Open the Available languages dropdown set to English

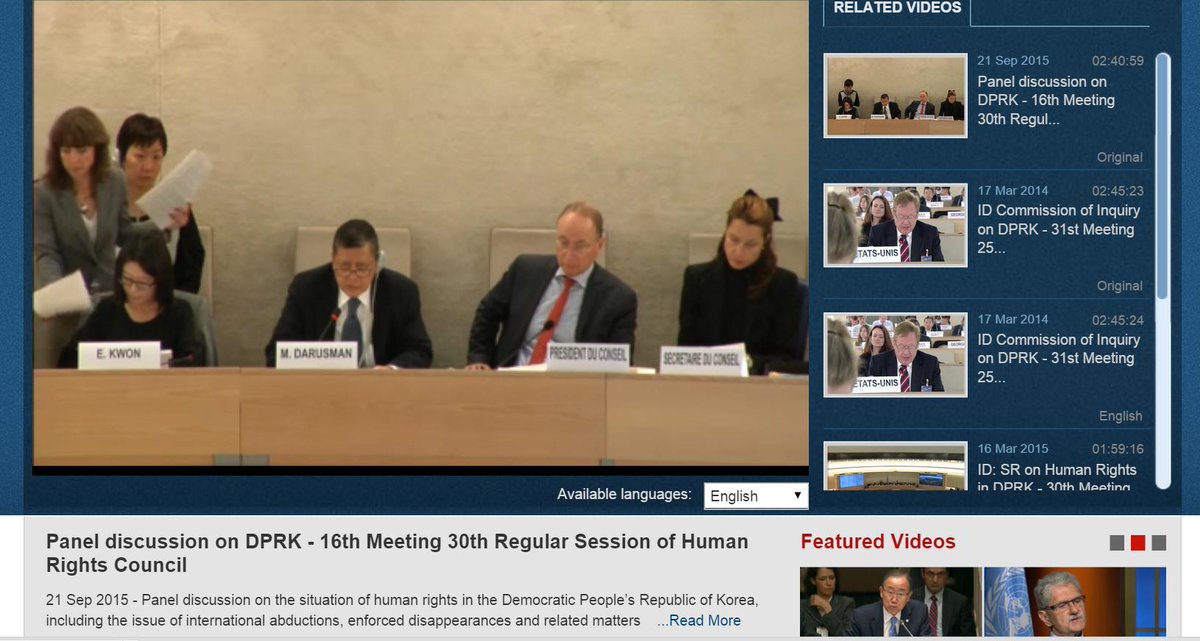click(756, 496)
